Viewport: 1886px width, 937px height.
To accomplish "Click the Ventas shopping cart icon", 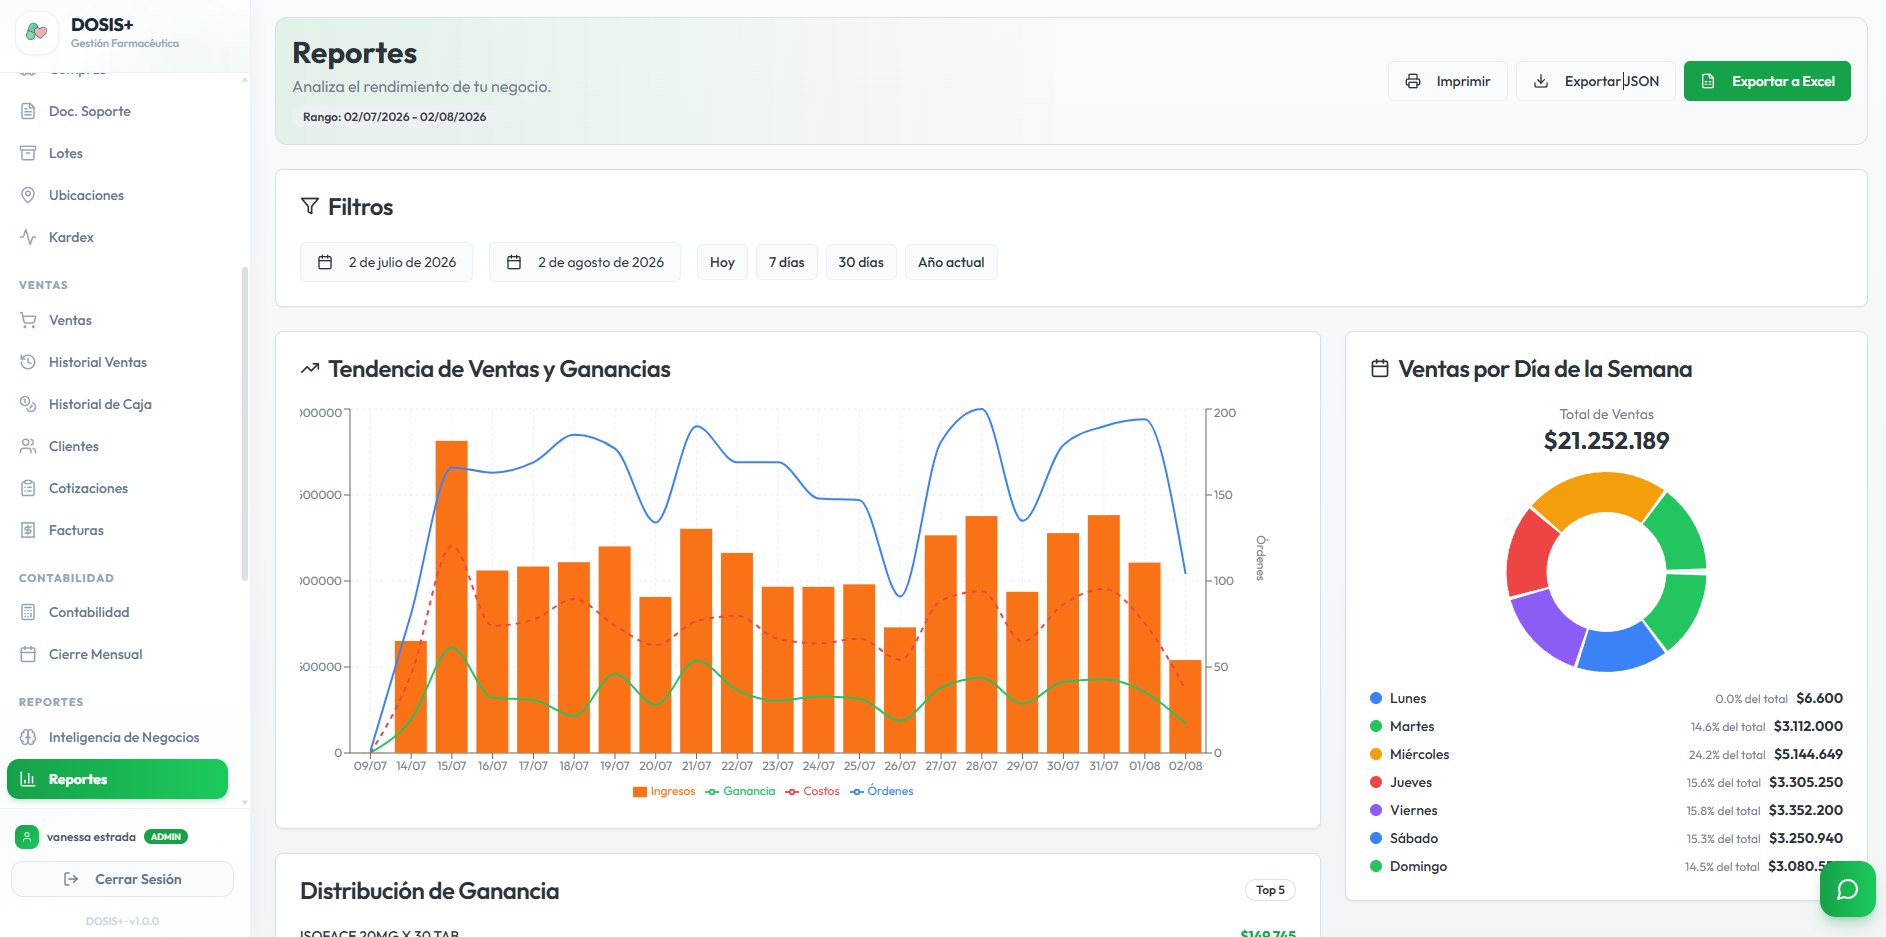I will 28,320.
